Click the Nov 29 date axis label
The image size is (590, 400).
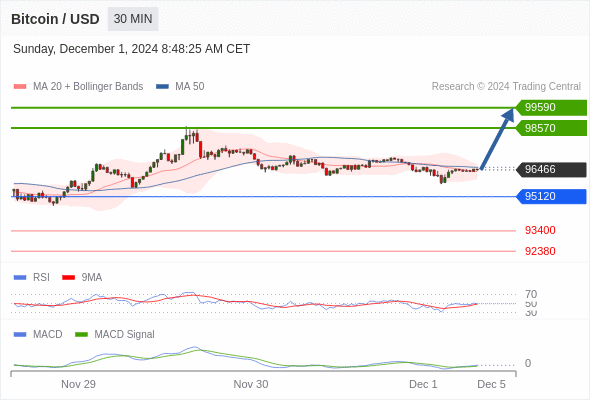(x=78, y=384)
